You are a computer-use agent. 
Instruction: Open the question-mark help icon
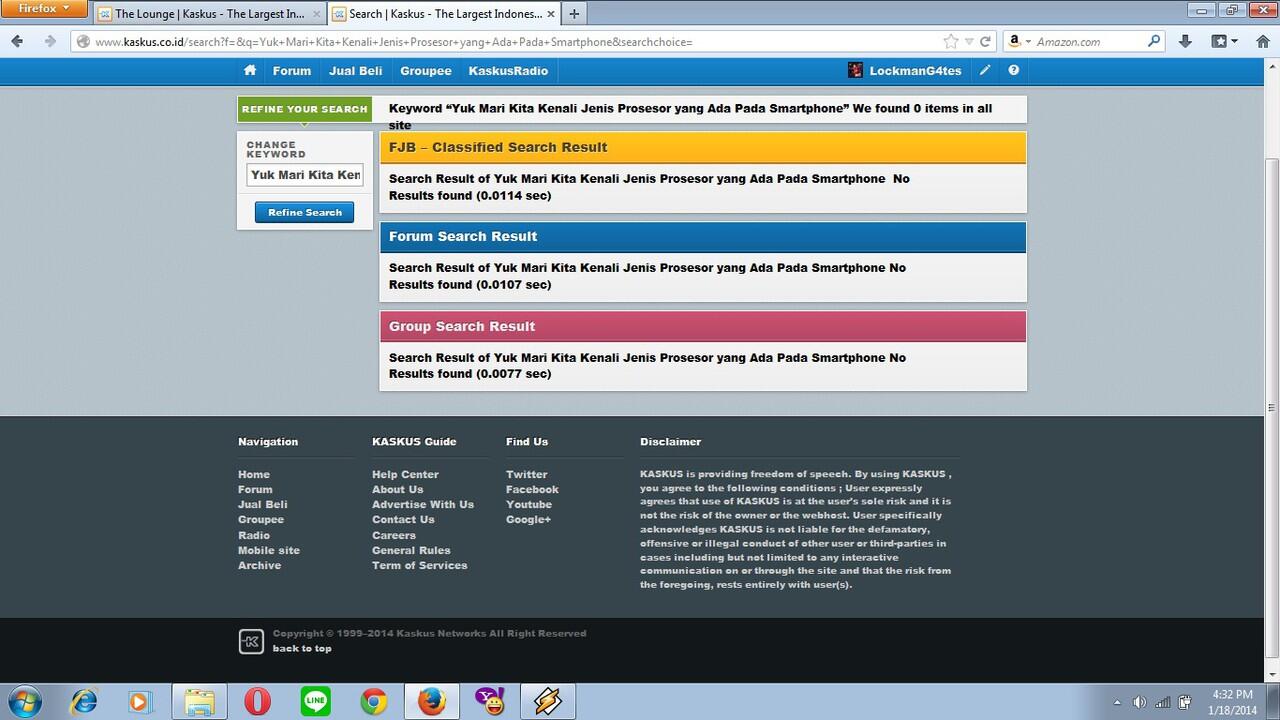[1014, 70]
